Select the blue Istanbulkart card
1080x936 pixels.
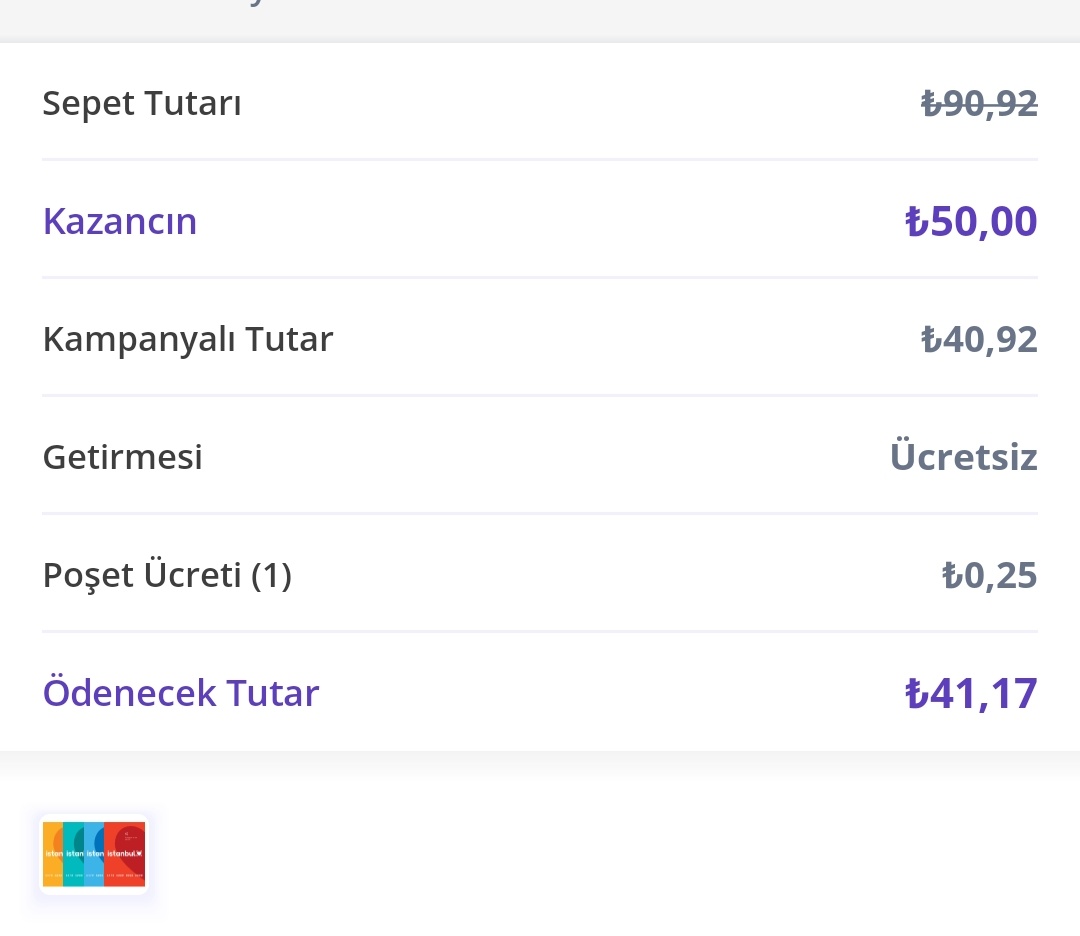94,854
